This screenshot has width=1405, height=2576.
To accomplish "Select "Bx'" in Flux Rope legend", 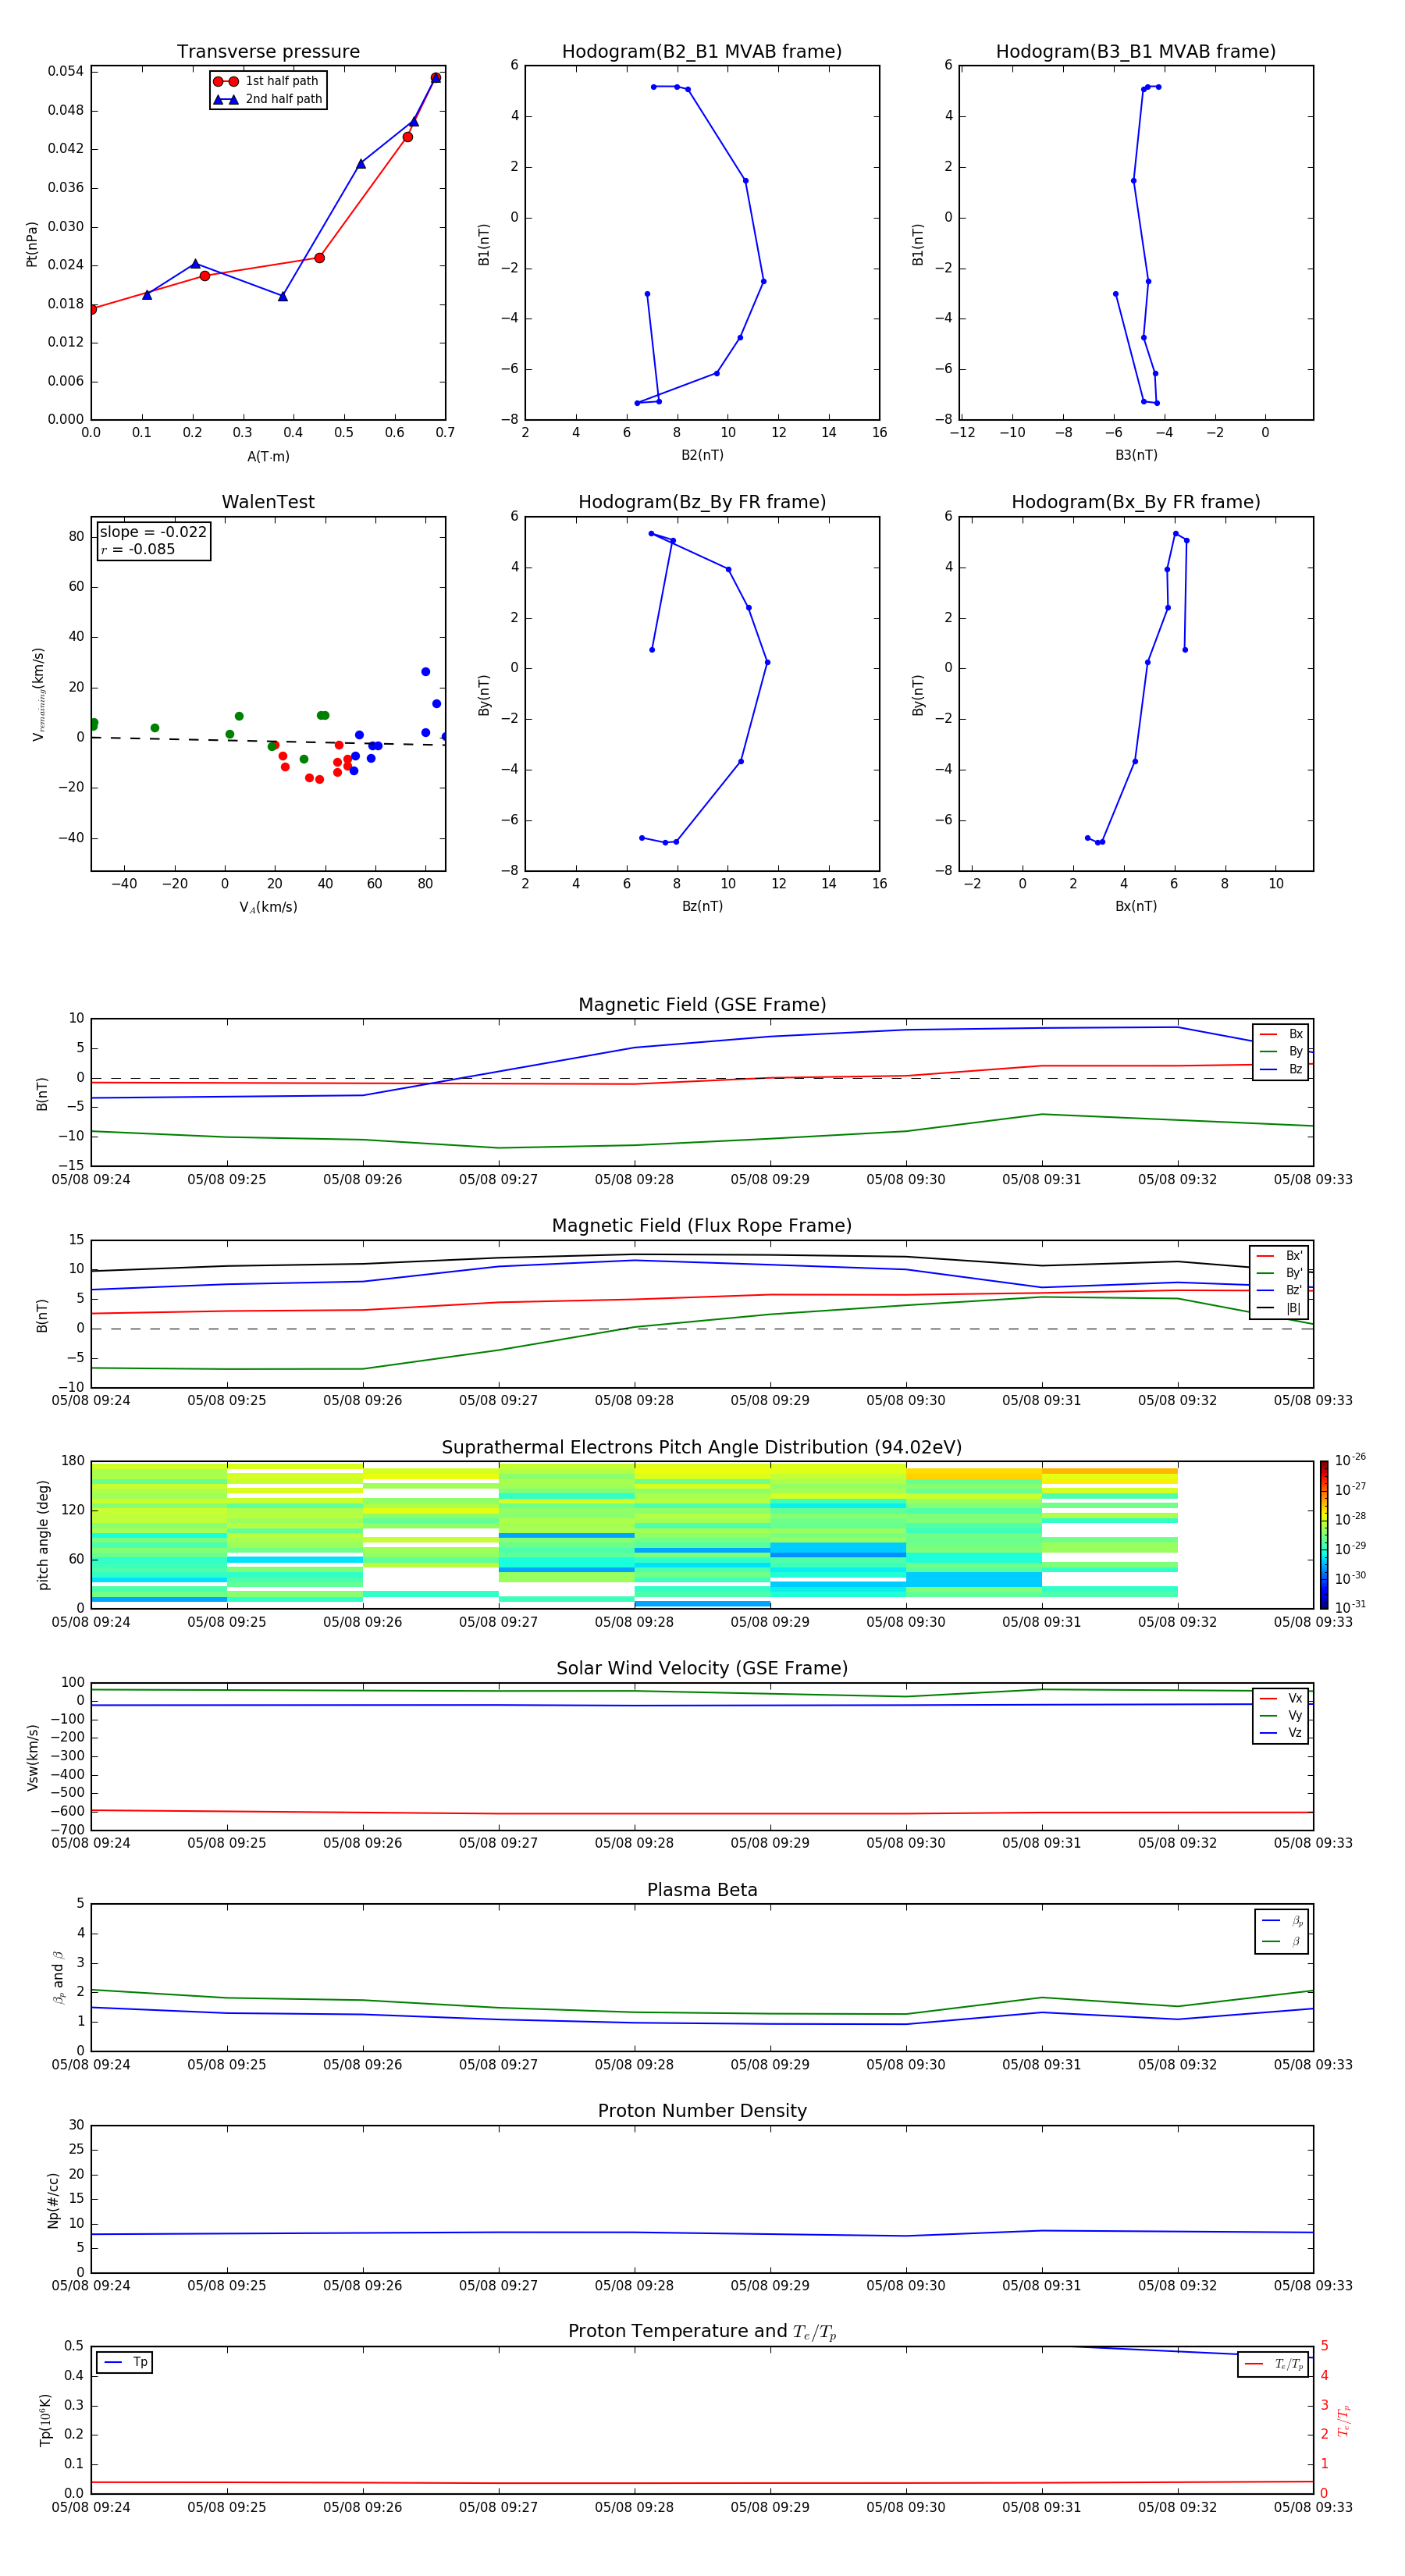I will [1280, 1256].
